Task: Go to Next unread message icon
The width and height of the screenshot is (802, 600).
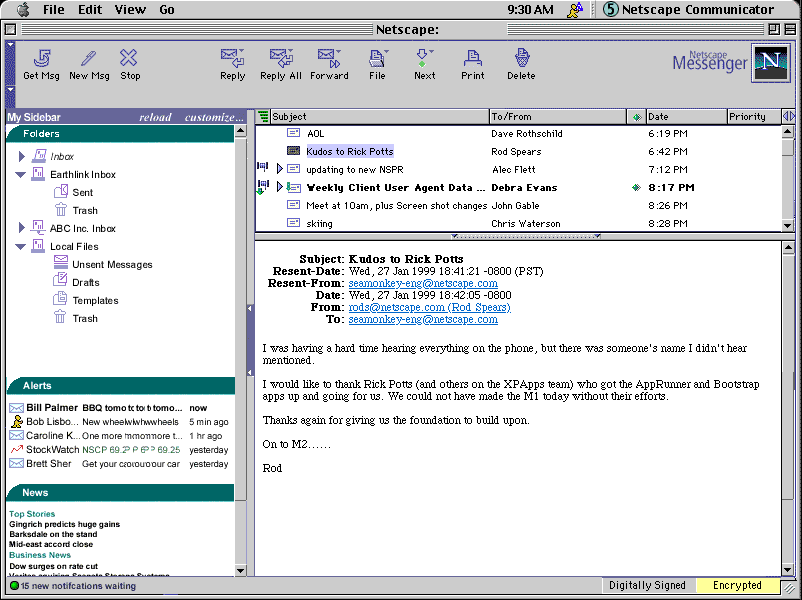Action: point(424,58)
